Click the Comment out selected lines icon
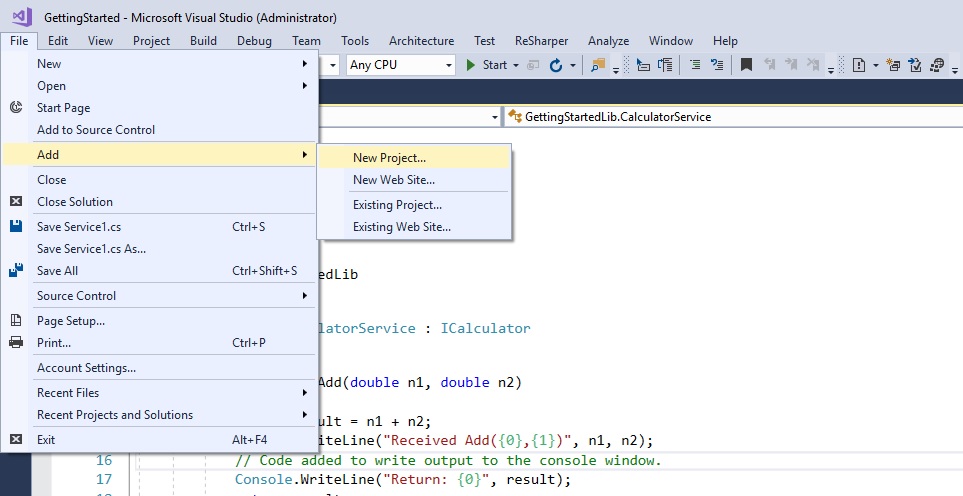The image size is (963, 496). point(695,65)
